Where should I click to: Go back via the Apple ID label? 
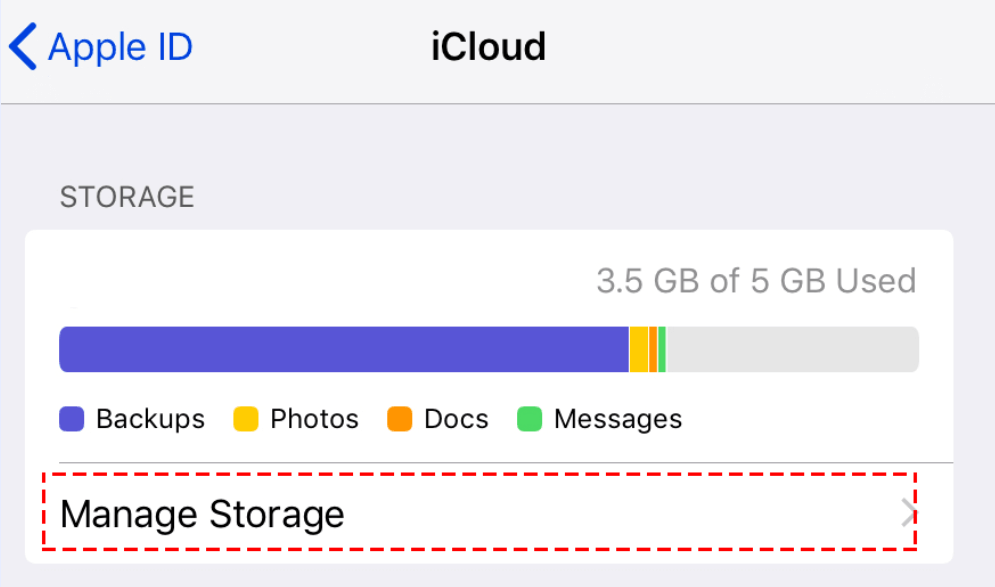click(x=120, y=47)
